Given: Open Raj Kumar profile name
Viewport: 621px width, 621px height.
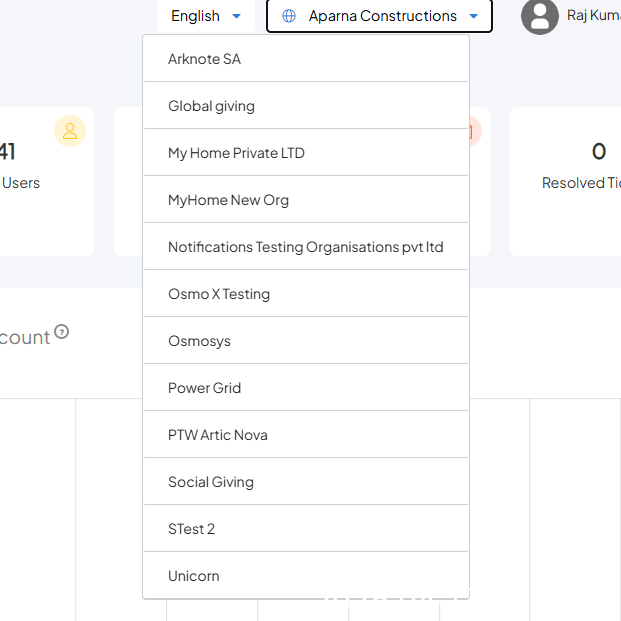Looking at the screenshot, I should 594,16.
